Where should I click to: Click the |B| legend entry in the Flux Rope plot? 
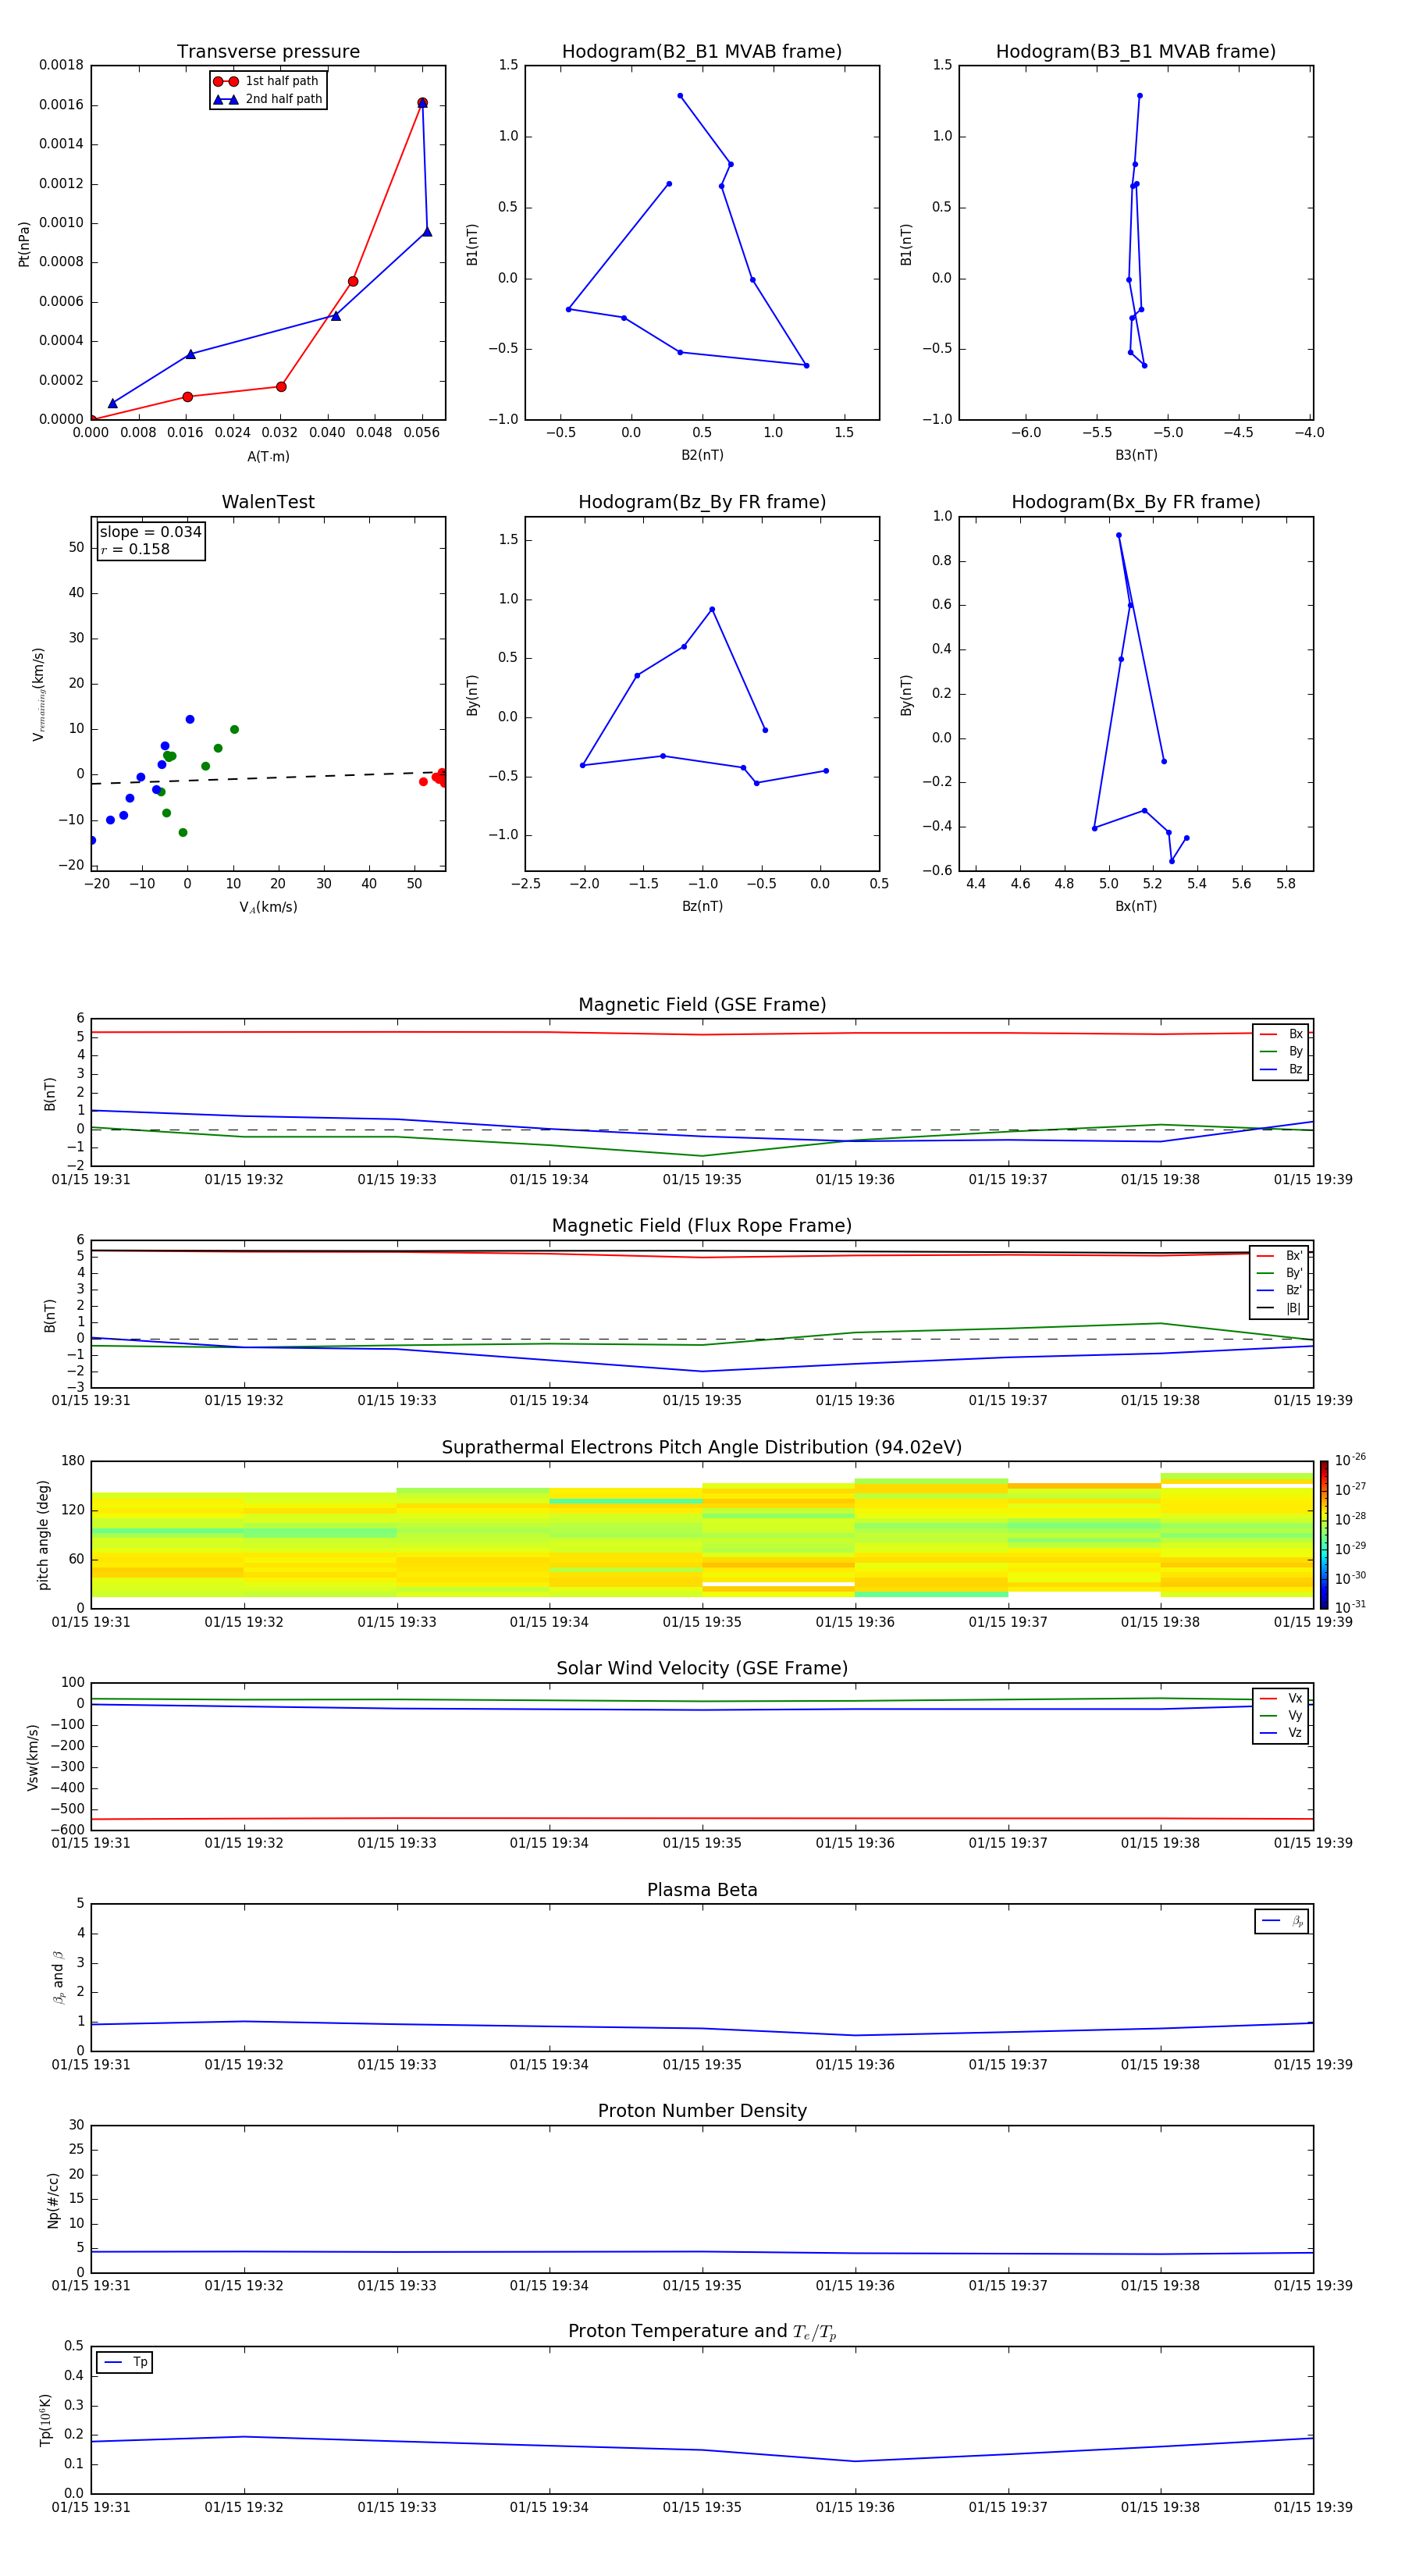1279,1308
